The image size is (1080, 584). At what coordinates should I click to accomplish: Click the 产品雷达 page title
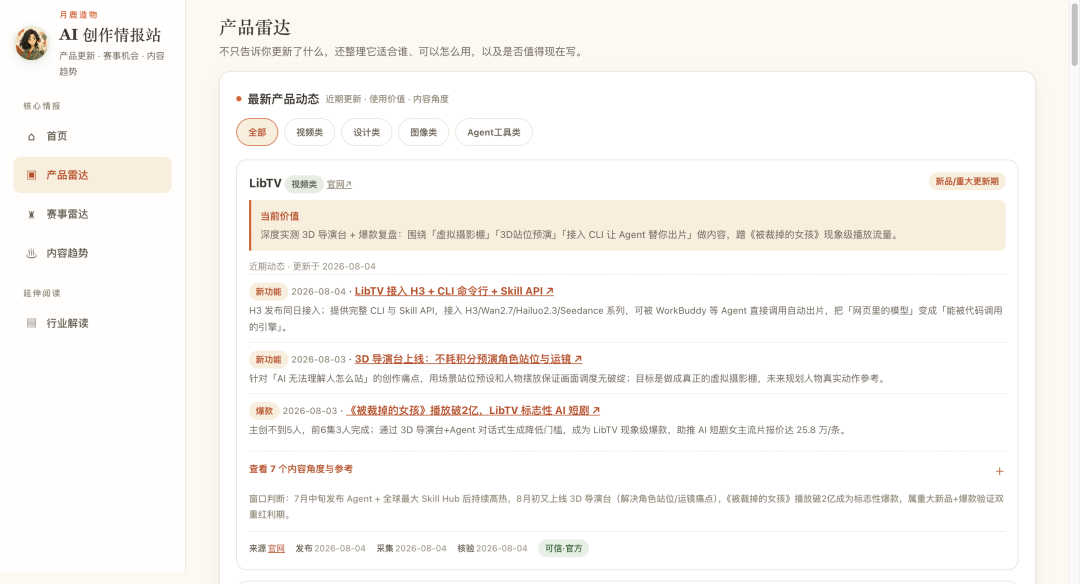(x=255, y=28)
